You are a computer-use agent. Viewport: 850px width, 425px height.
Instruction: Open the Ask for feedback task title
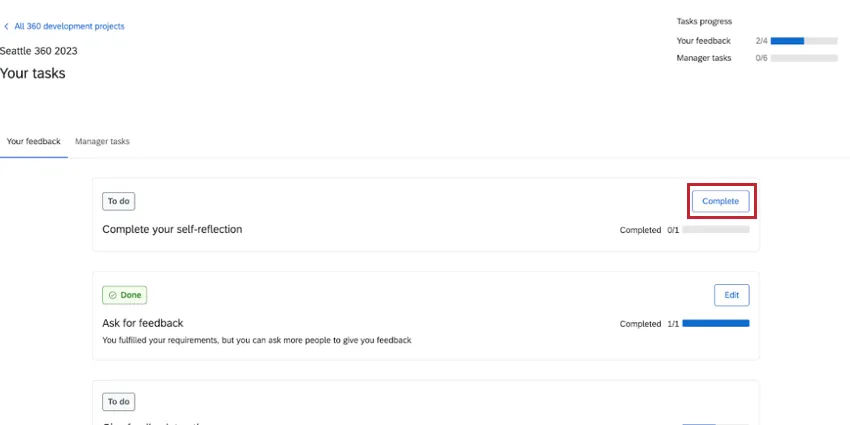click(x=143, y=323)
